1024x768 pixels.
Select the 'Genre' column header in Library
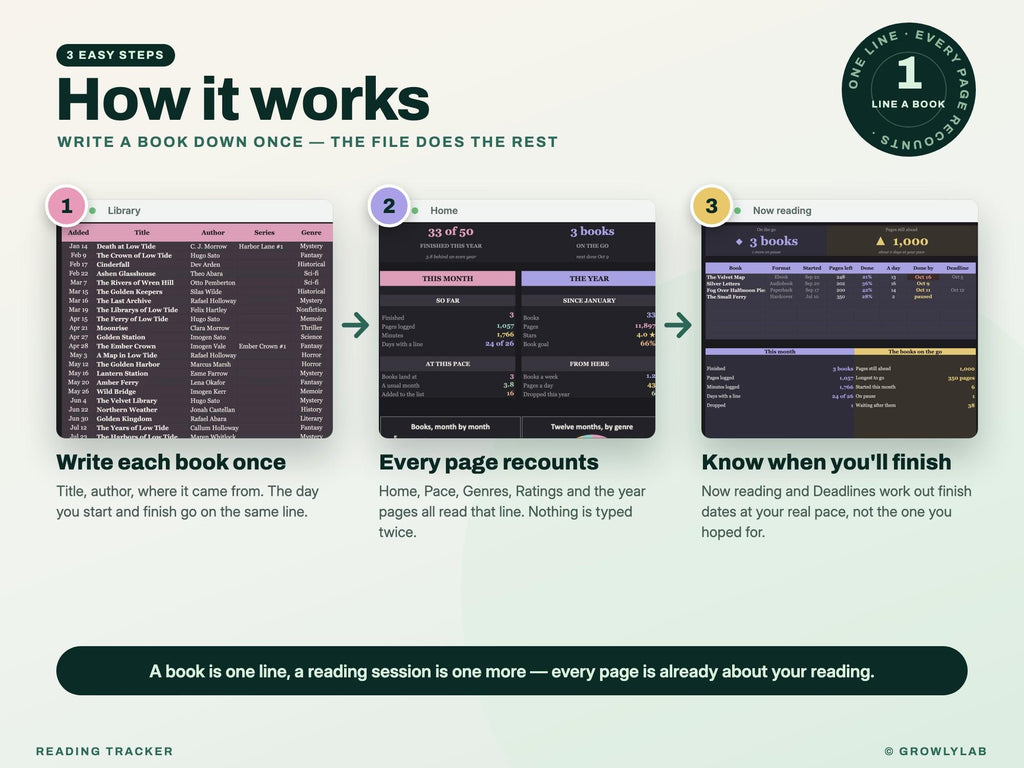(311, 232)
